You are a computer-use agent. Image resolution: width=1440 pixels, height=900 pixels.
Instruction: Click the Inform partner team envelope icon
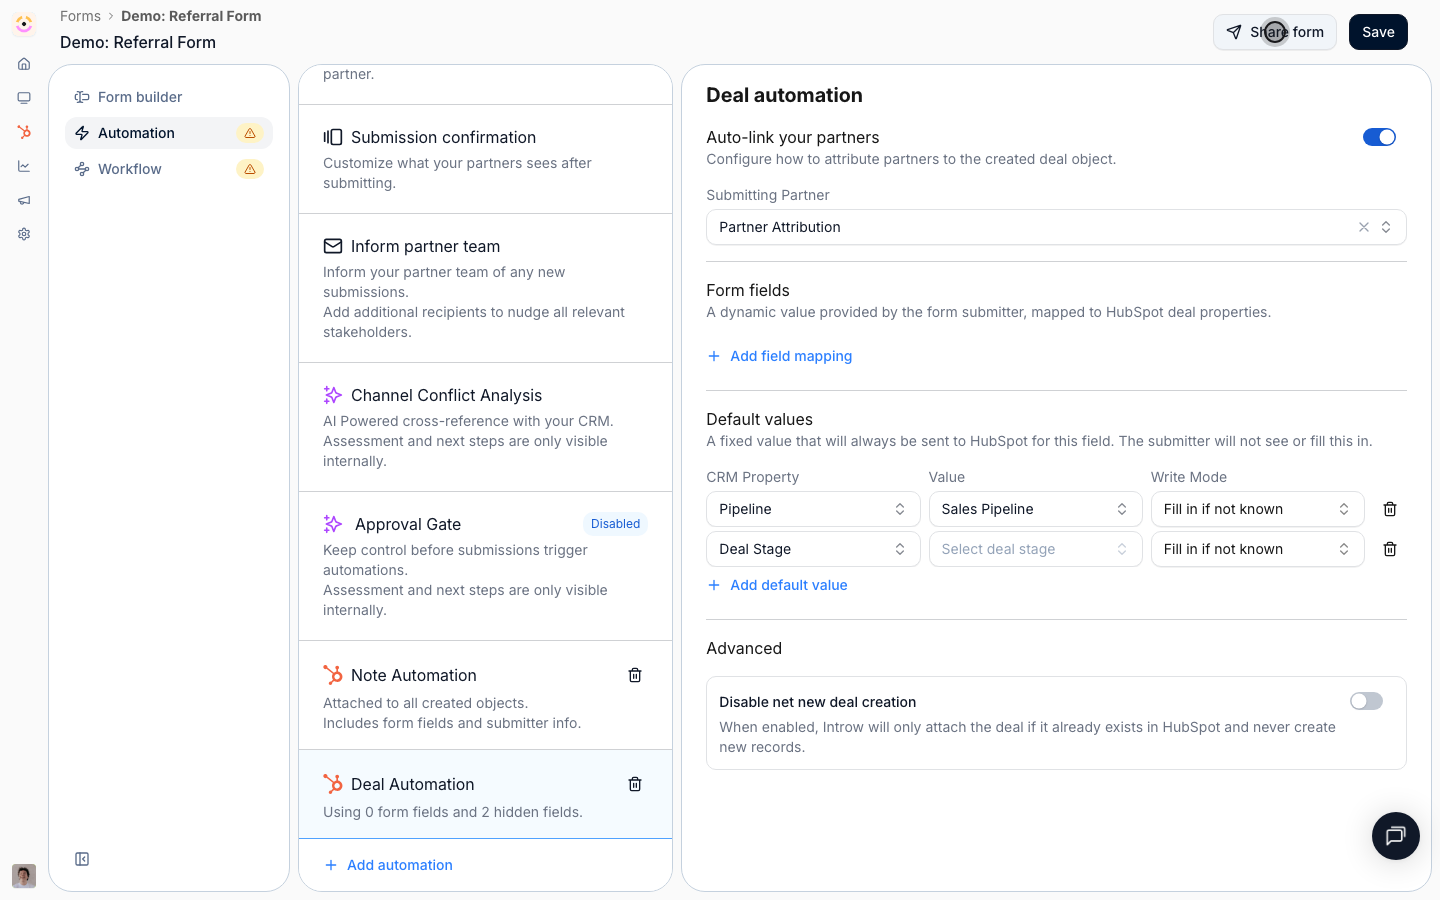(333, 246)
